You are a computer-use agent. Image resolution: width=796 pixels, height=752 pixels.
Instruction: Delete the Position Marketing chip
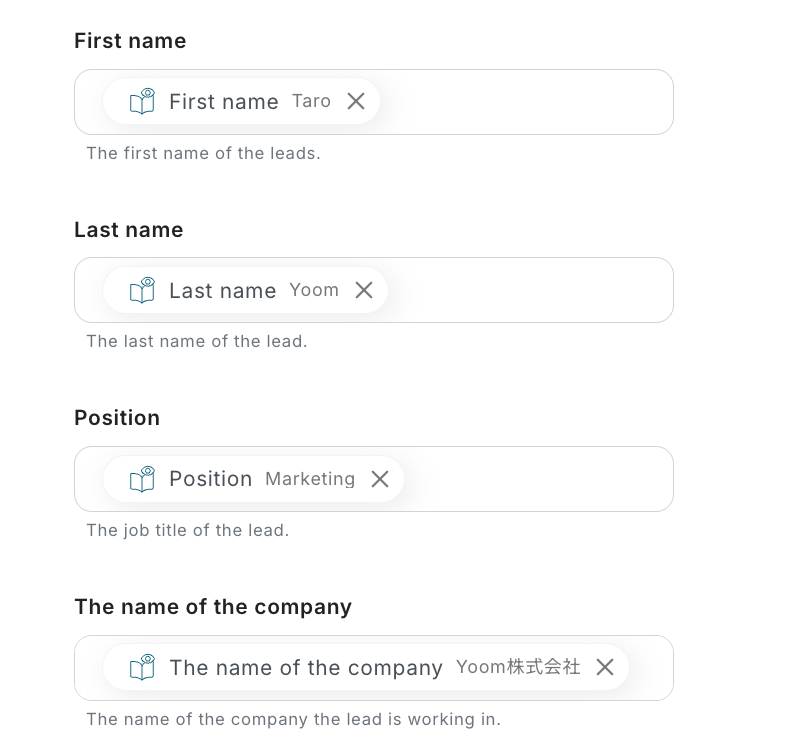[x=380, y=479]
